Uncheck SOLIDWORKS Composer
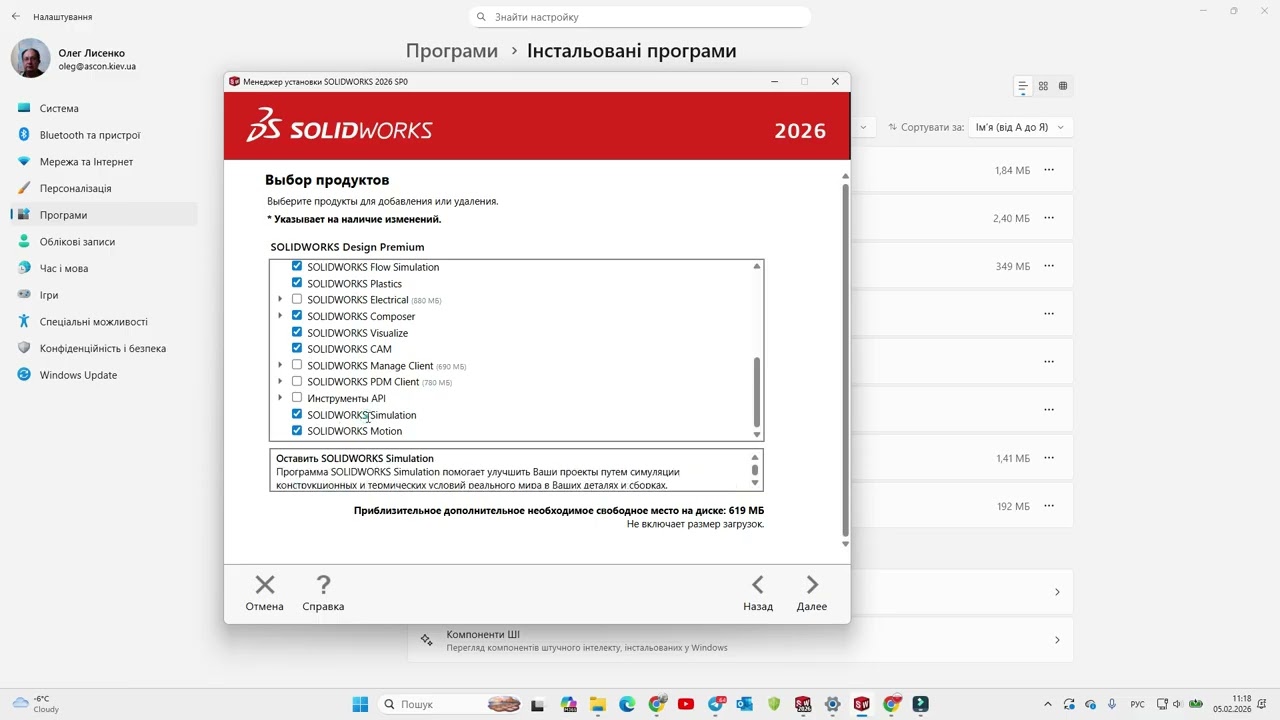Image resolution: width=1280 pixels, height=720 pixels. point(297,316)
